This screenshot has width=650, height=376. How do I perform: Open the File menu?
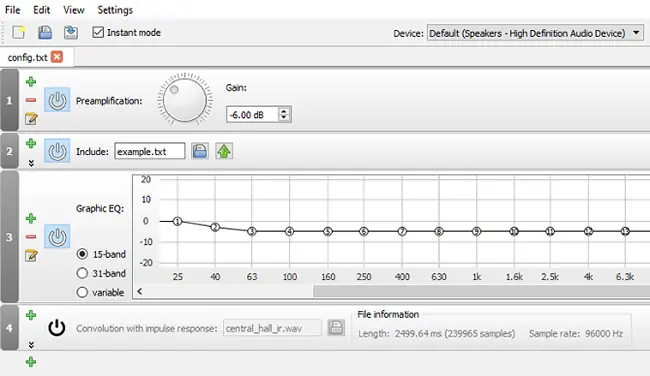click(12, 10)
